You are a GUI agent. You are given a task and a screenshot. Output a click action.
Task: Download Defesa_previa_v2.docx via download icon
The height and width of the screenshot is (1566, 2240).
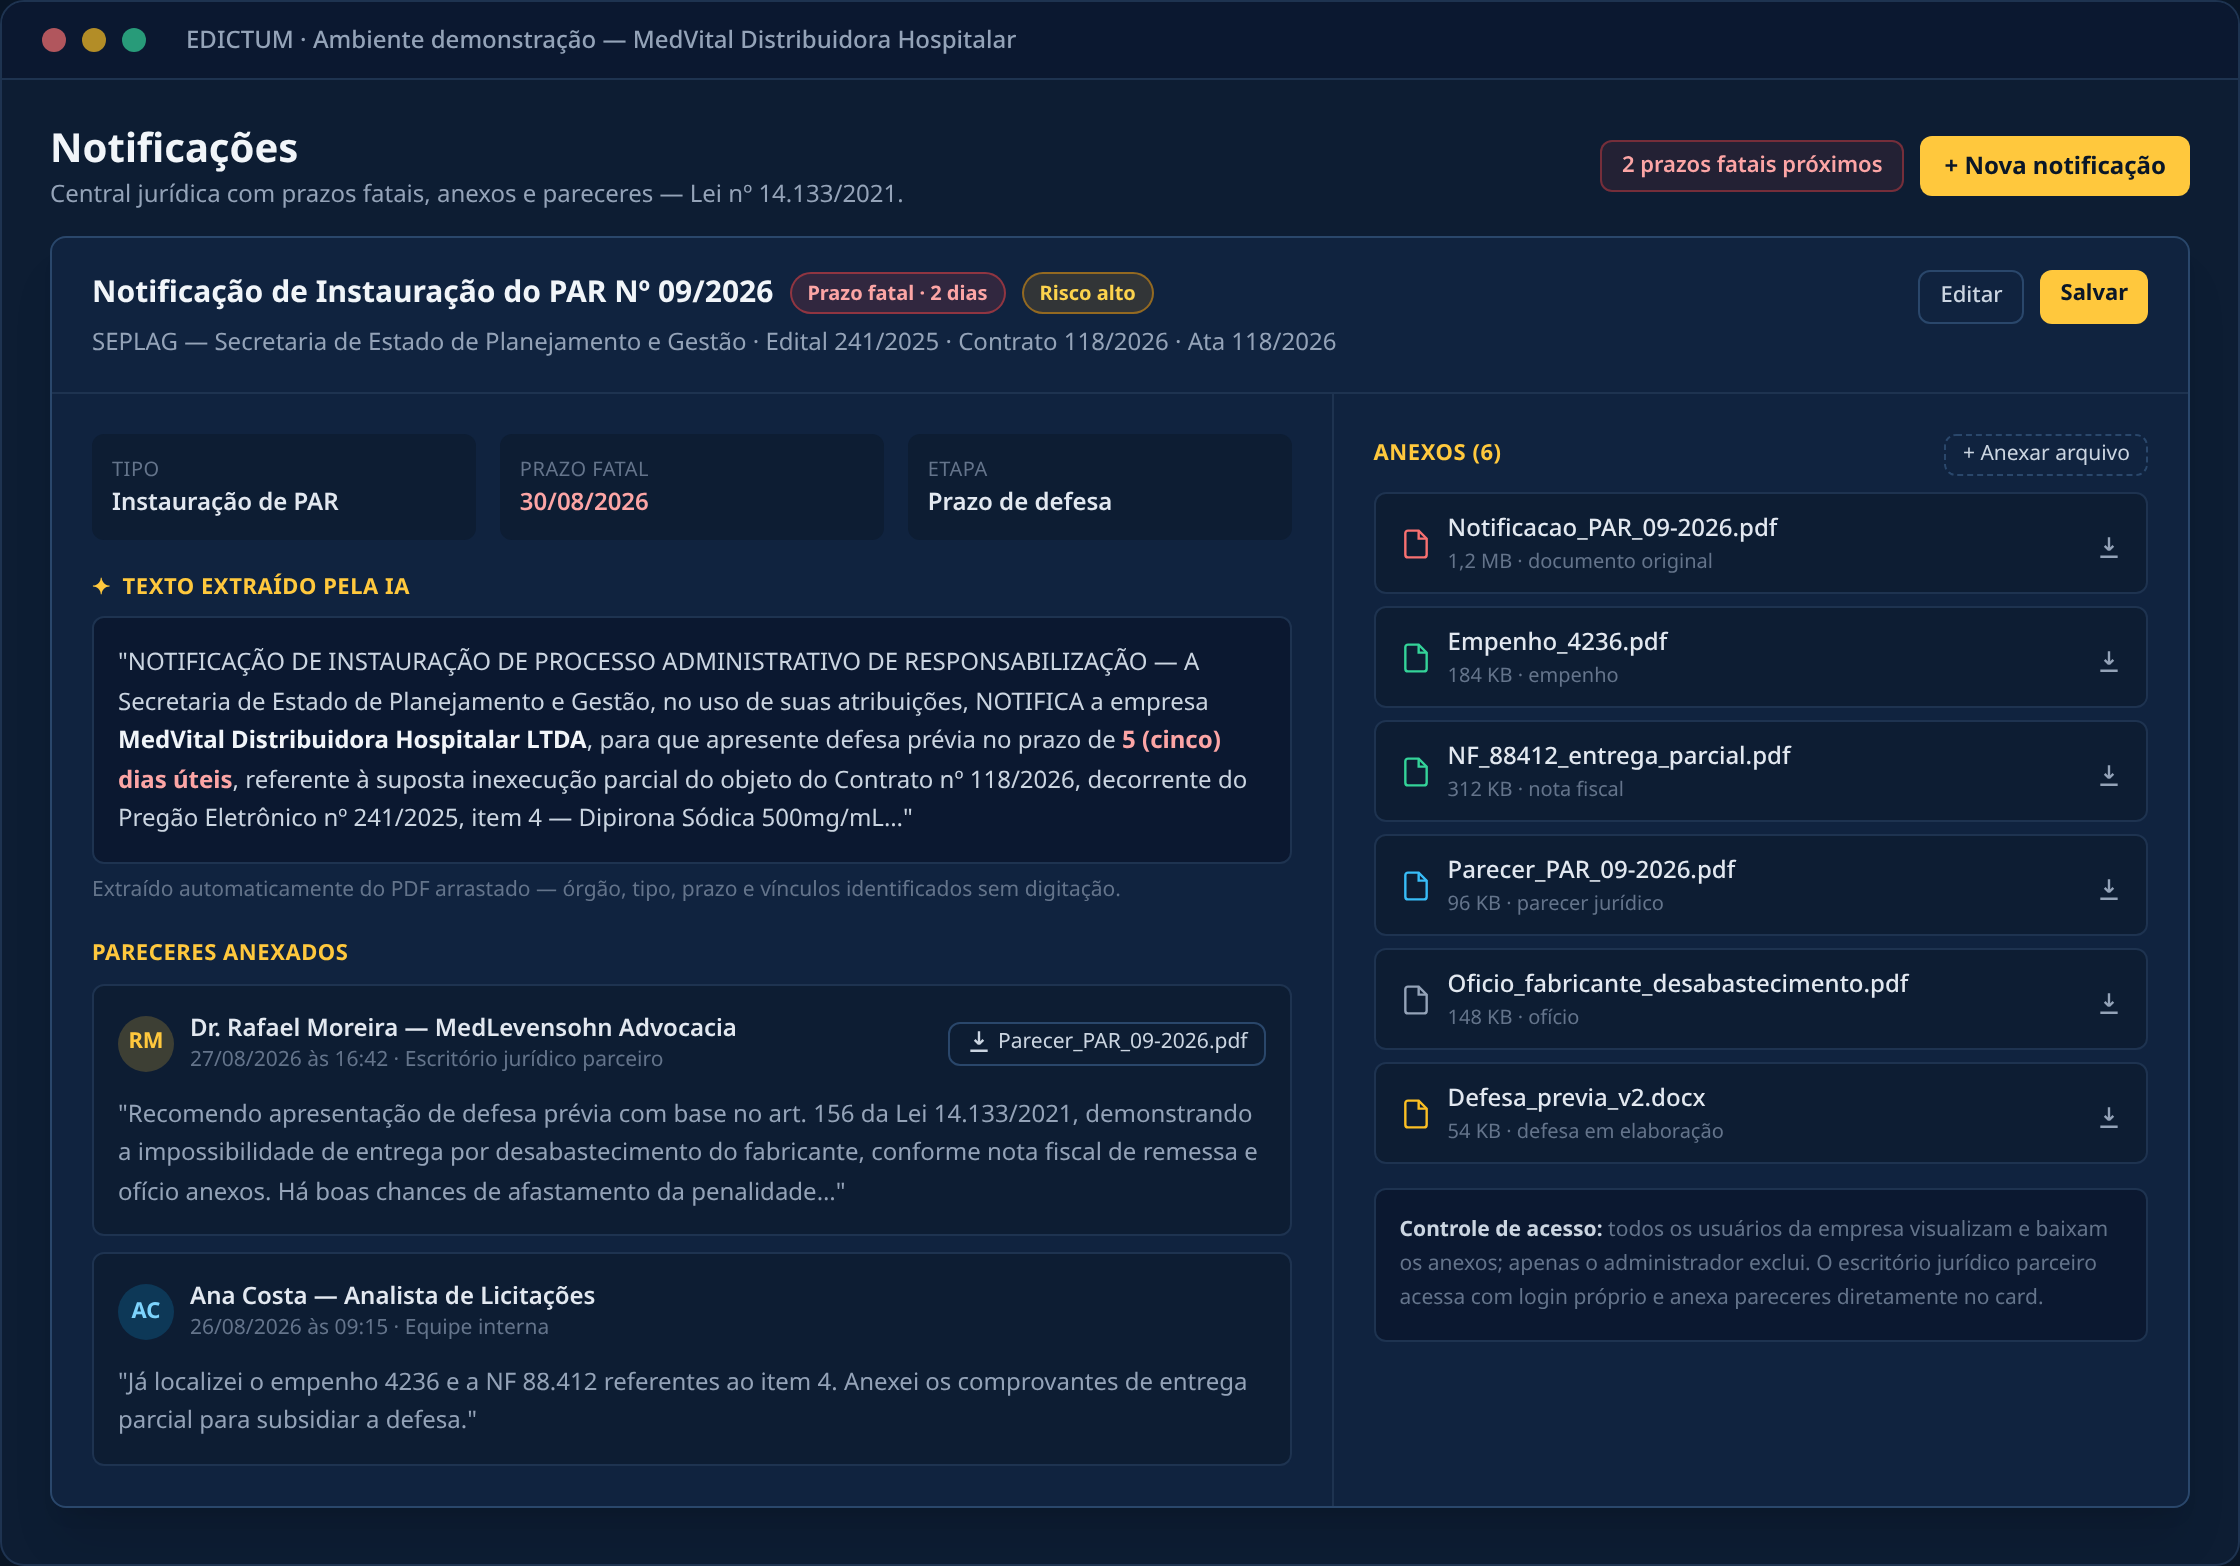click(x=2108, y=1117)
